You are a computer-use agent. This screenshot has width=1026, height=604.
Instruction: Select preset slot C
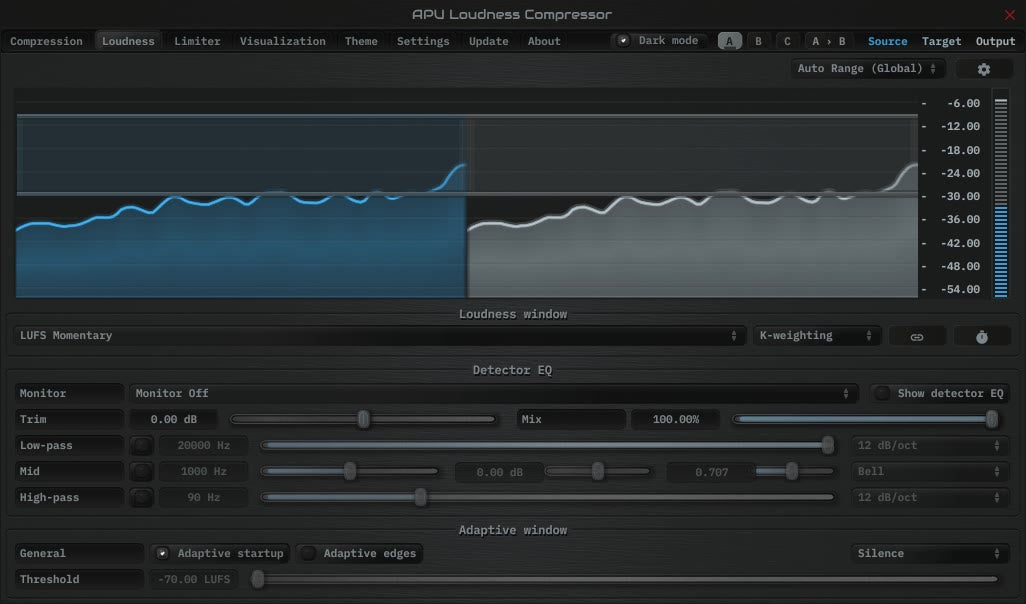coord(787,41)
